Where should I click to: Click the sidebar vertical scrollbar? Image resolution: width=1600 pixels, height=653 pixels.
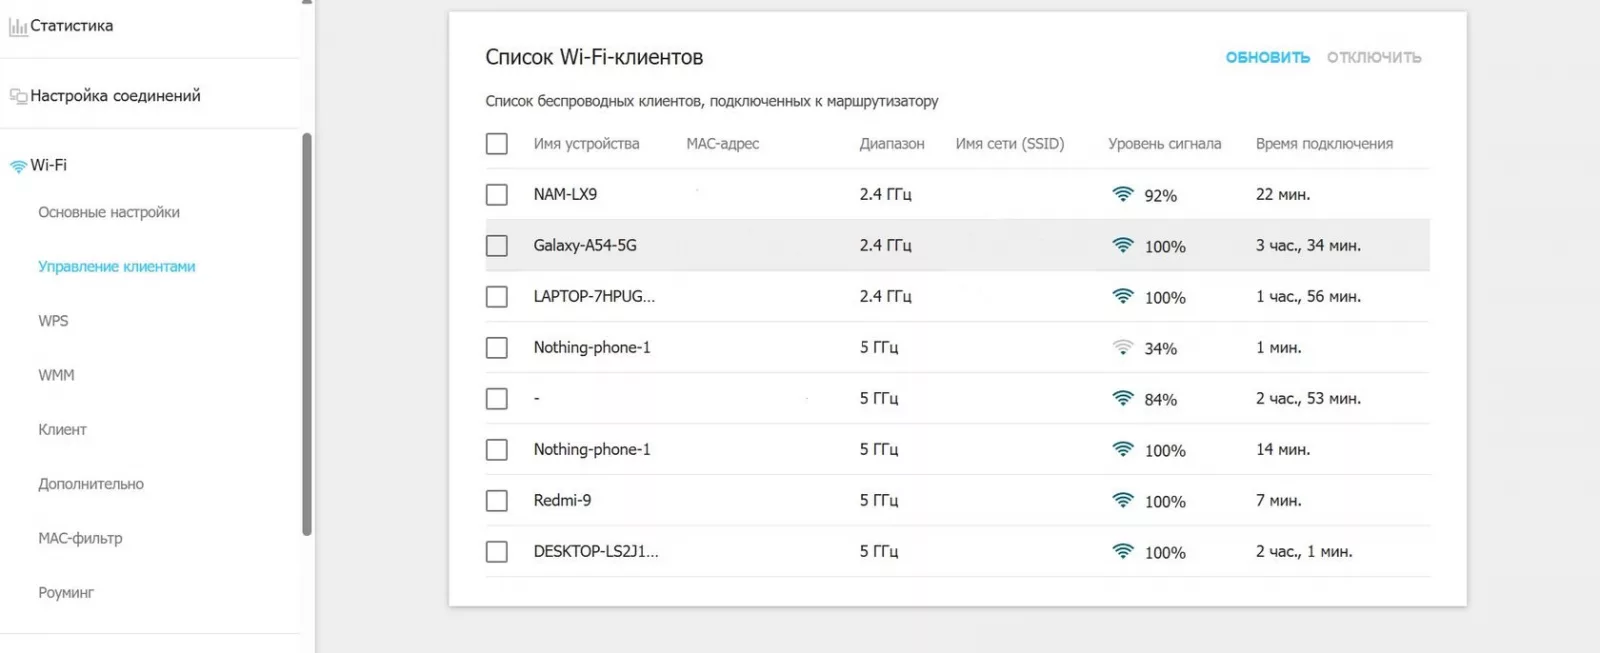coord(307,334)
